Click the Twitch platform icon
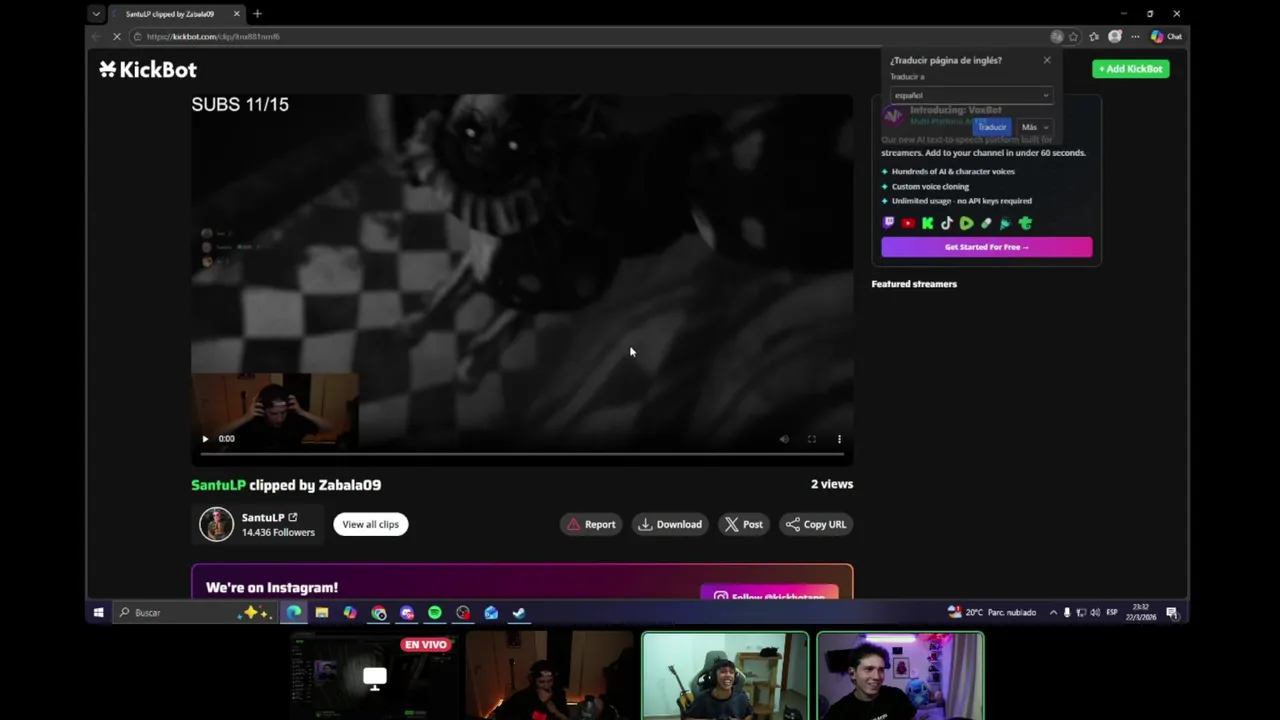Screen dimensions: 1280x720 coord(888,223)
